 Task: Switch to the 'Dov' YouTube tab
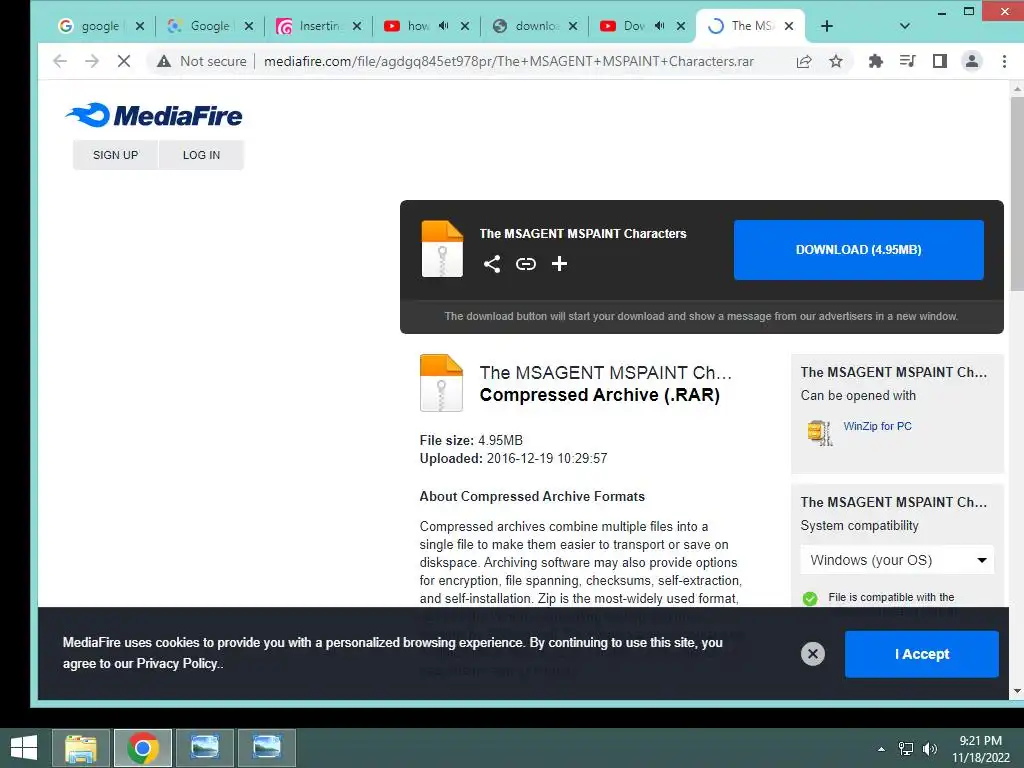click(633, 26)
